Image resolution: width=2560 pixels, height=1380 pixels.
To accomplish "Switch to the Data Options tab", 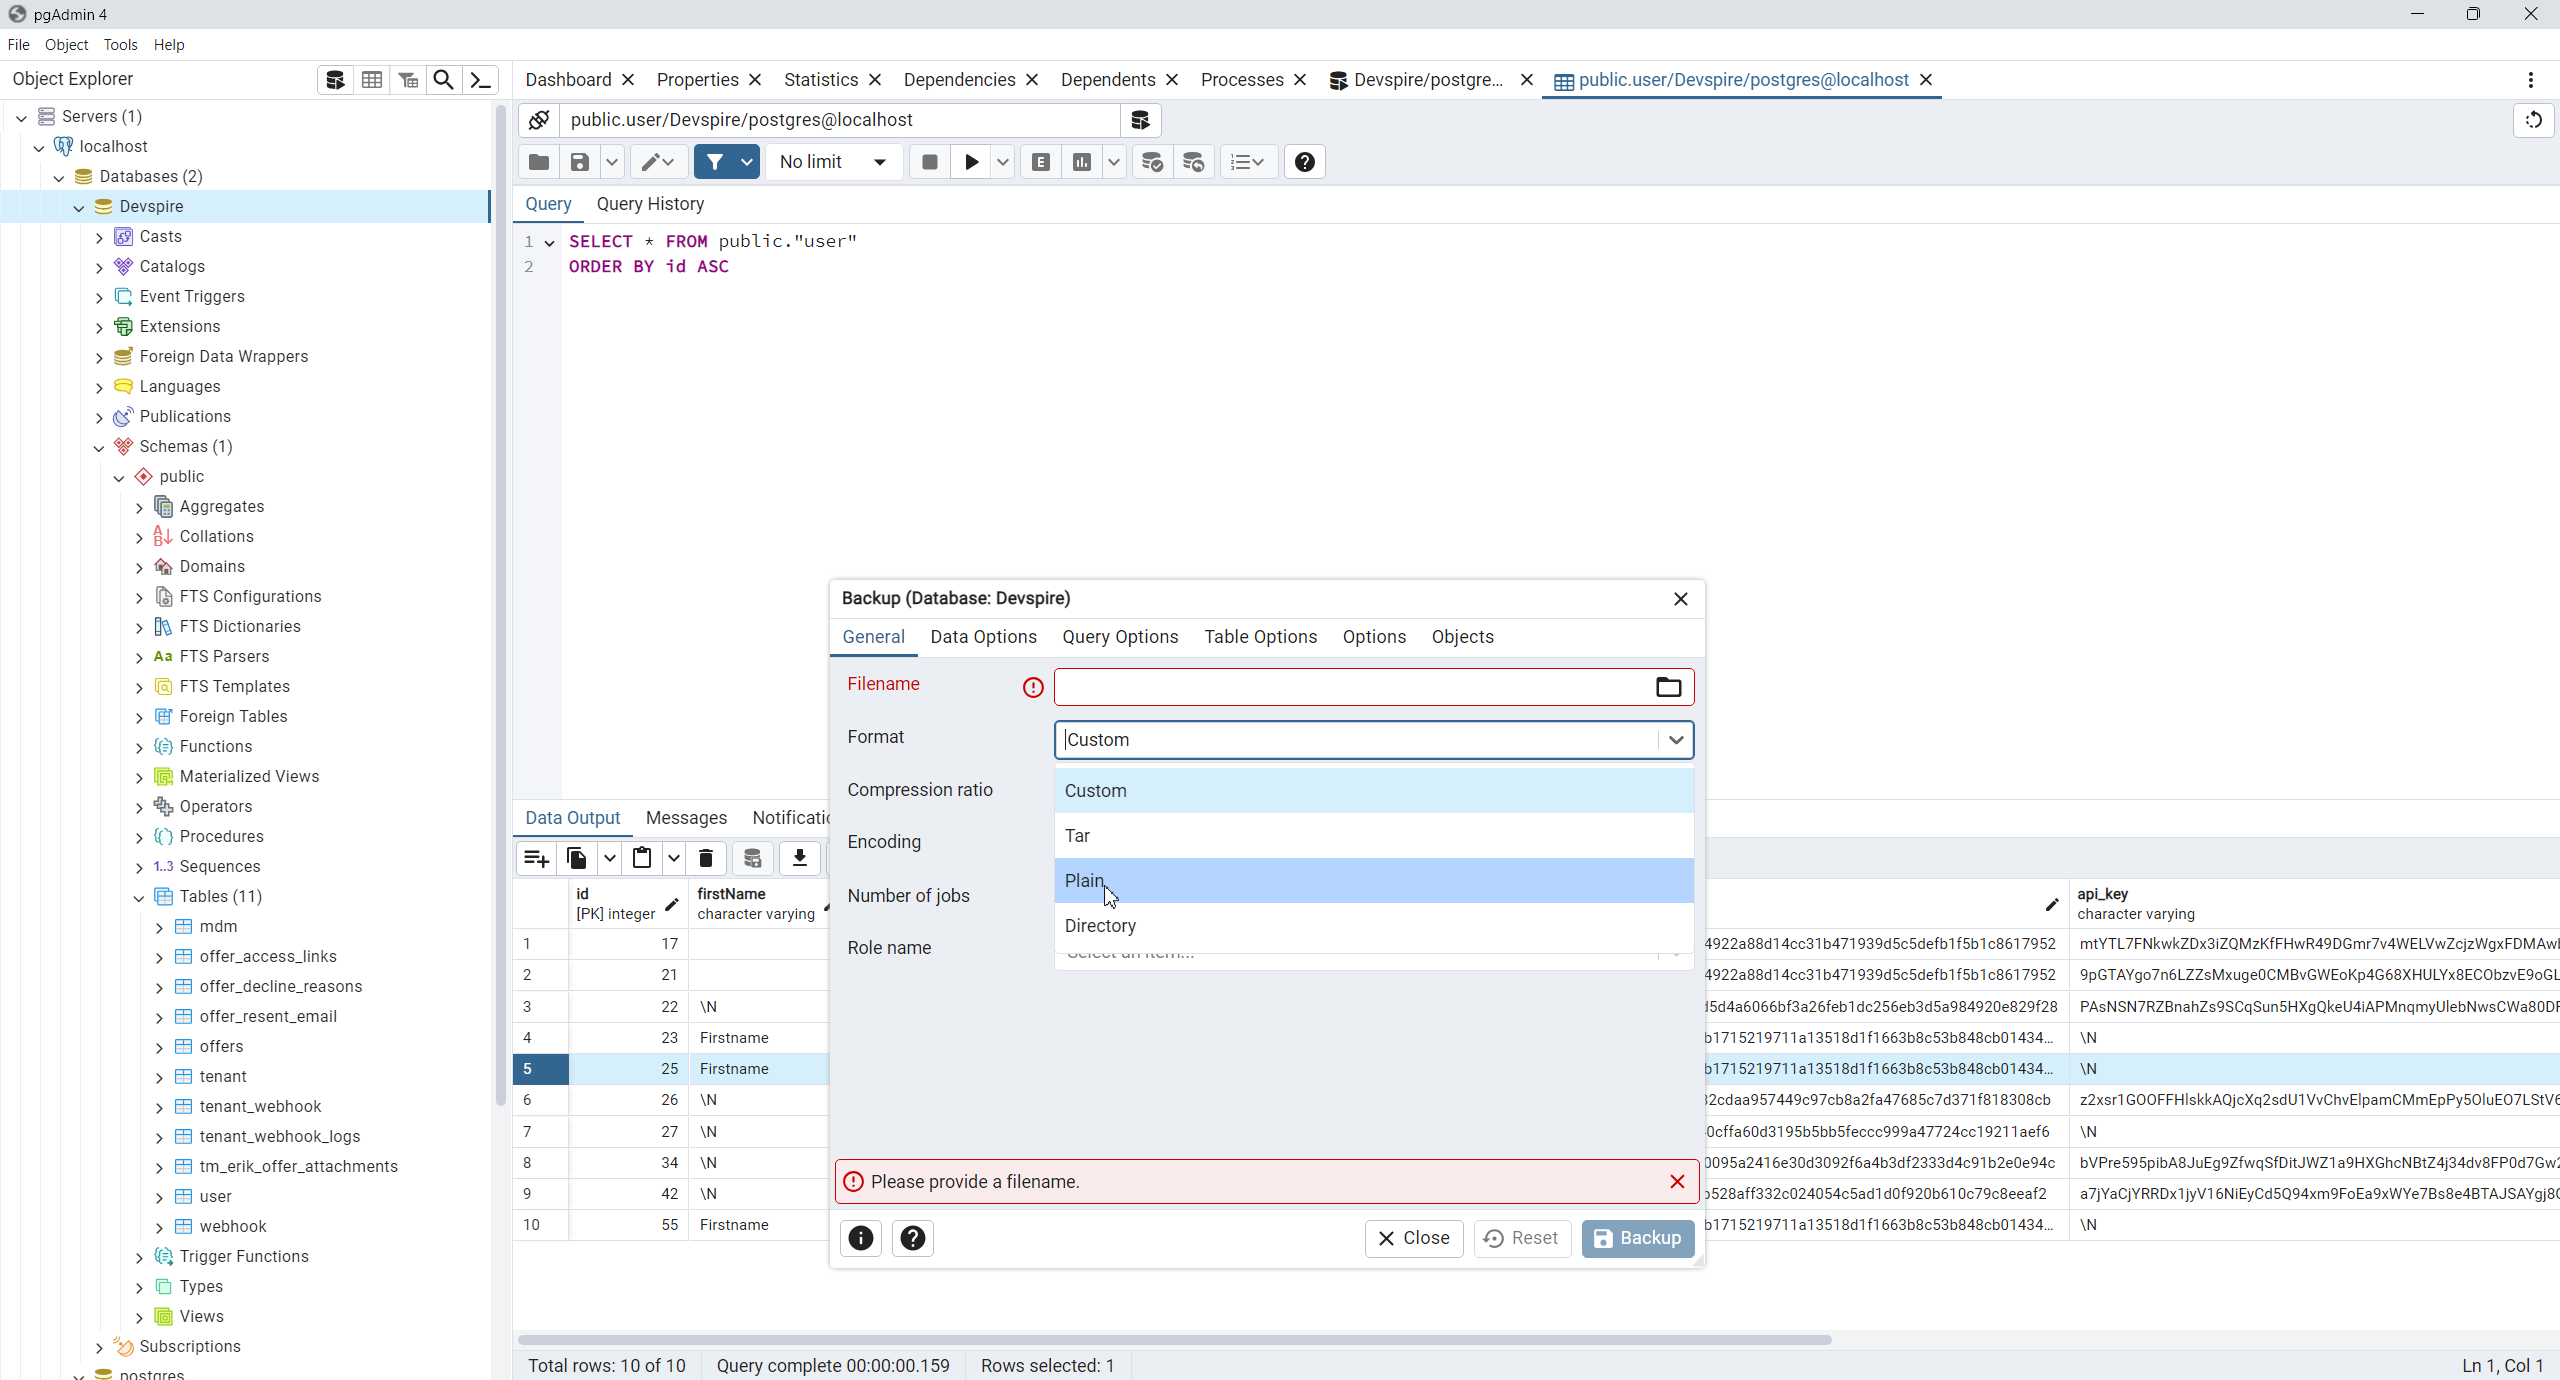I will [983, 637].
